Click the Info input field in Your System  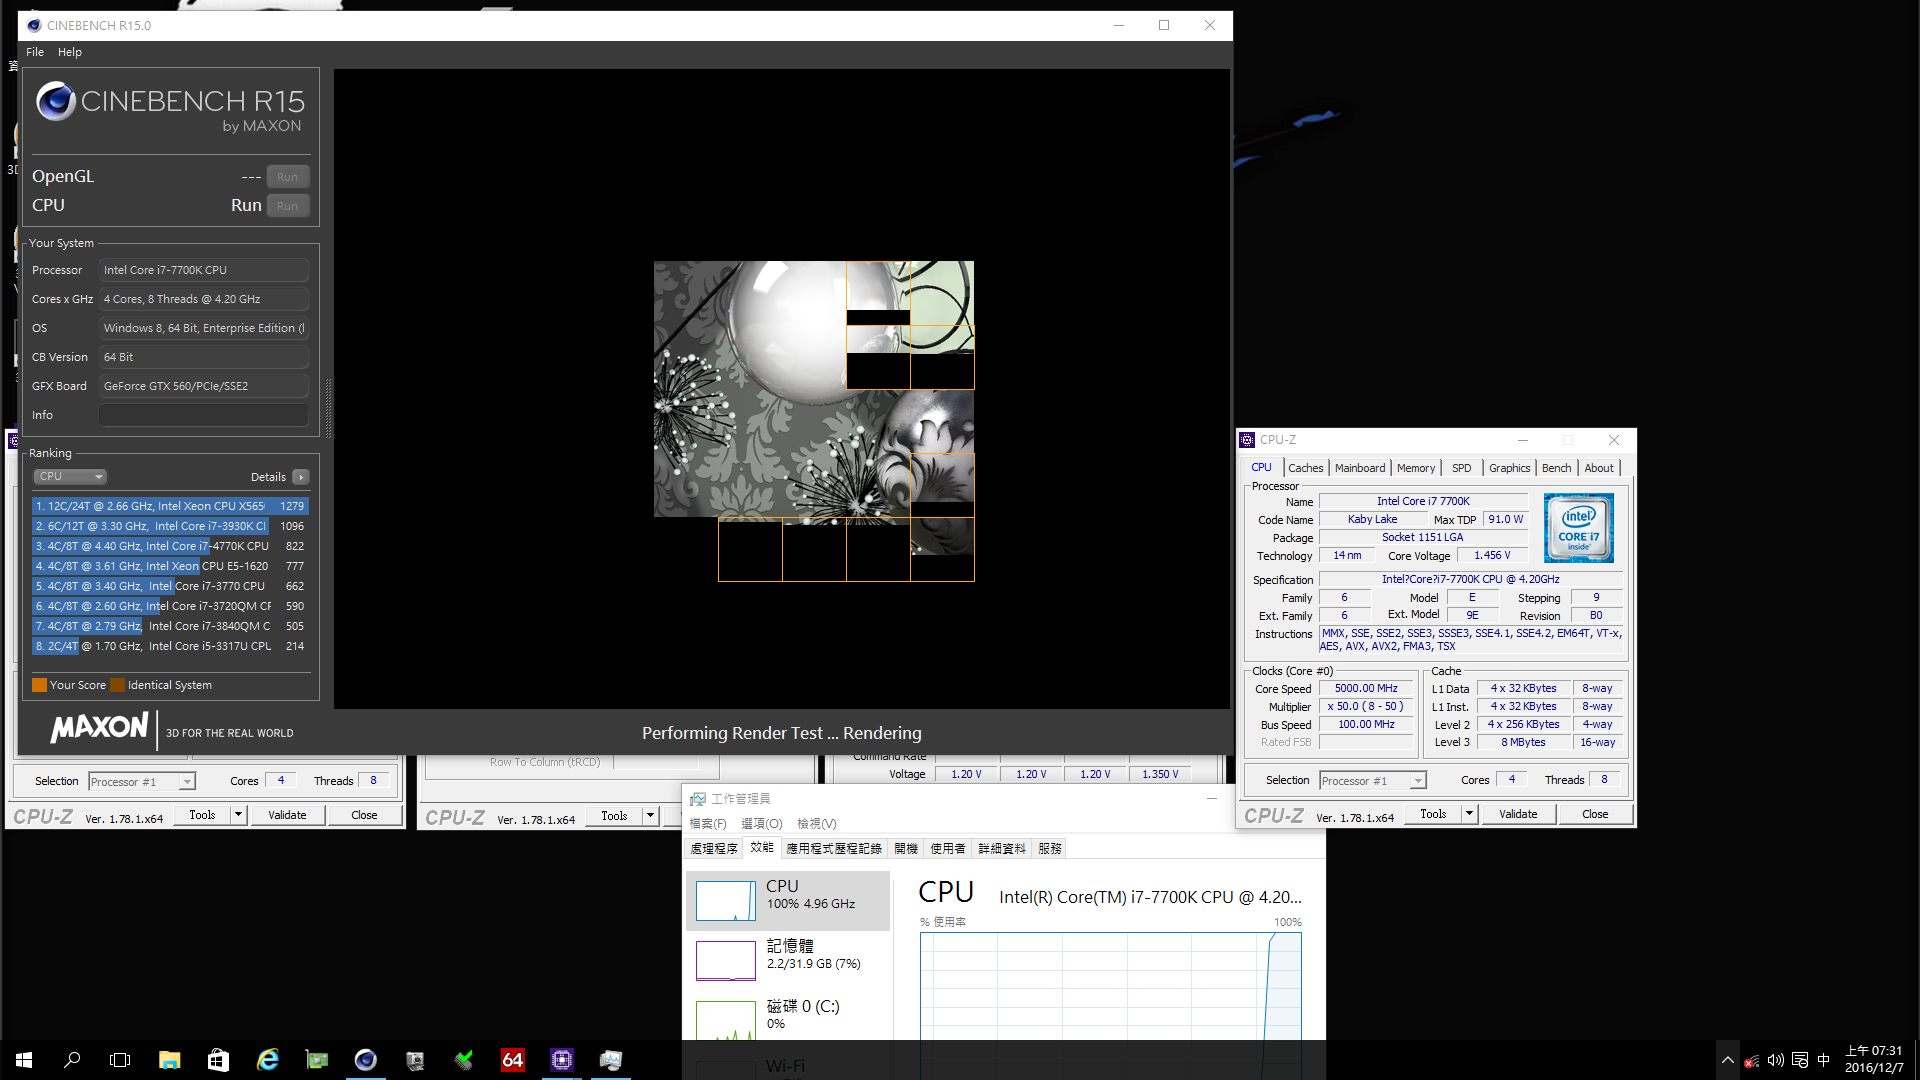204,415
